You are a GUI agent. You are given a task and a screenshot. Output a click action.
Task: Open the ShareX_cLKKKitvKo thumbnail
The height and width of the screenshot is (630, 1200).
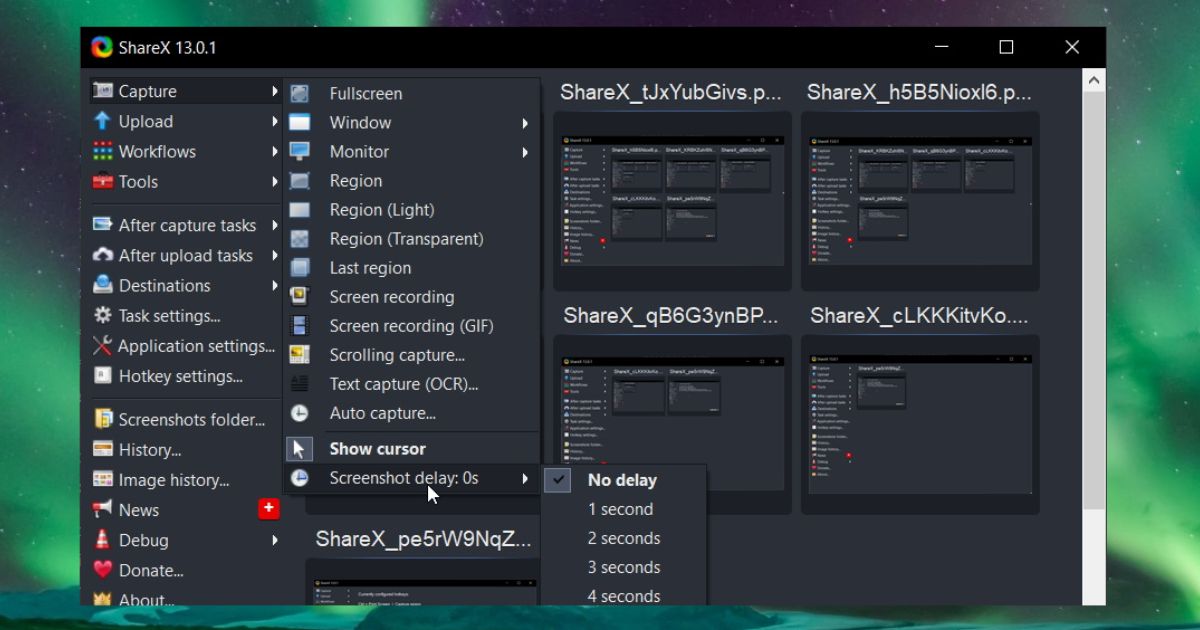point(918,420)
